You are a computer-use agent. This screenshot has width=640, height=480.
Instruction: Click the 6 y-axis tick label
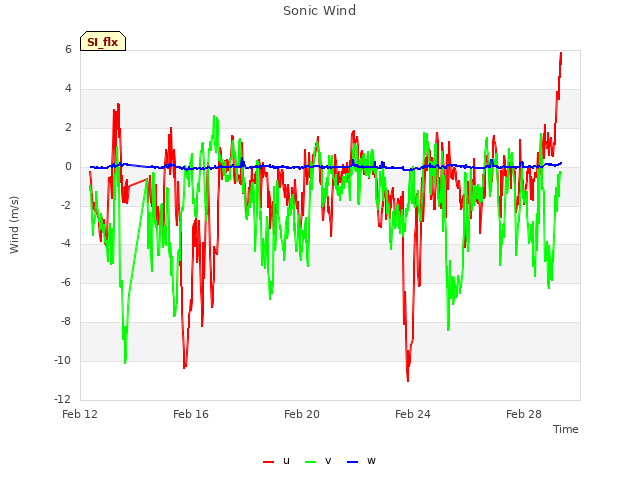pos(68,49)
